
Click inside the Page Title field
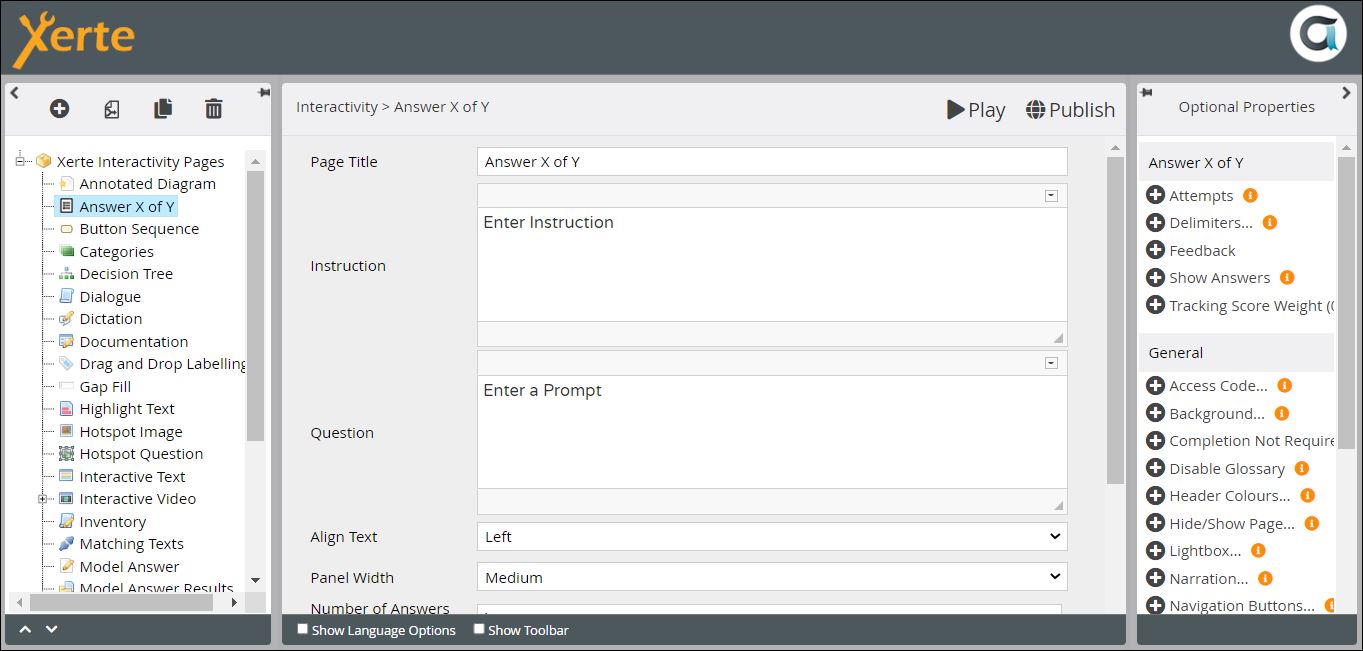(771, 162)
